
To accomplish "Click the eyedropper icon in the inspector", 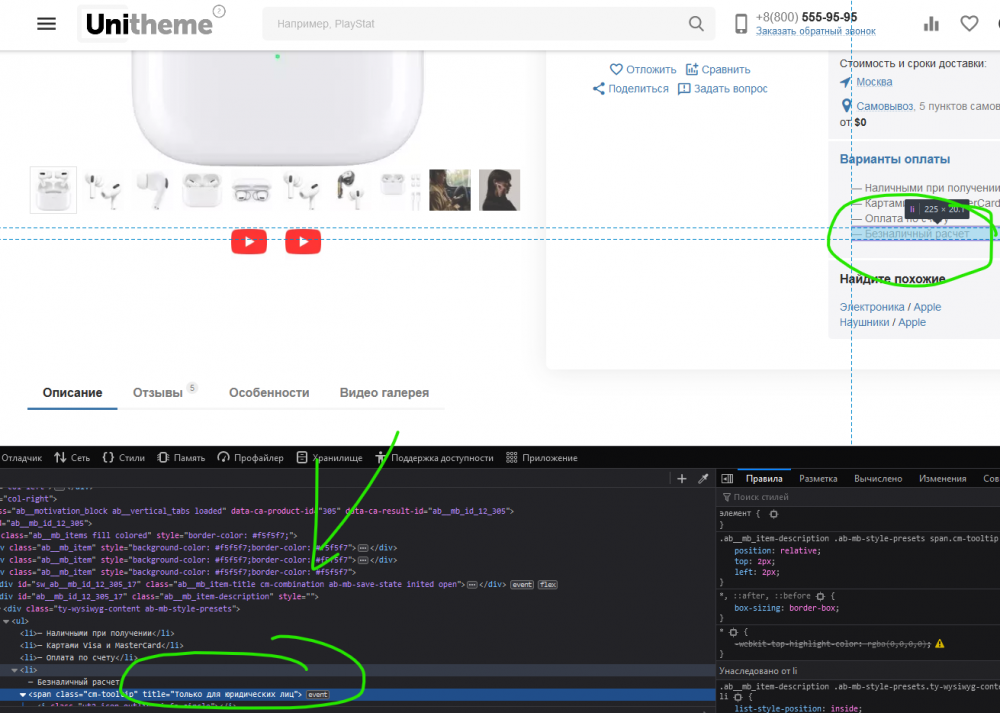I will [703, 479].
